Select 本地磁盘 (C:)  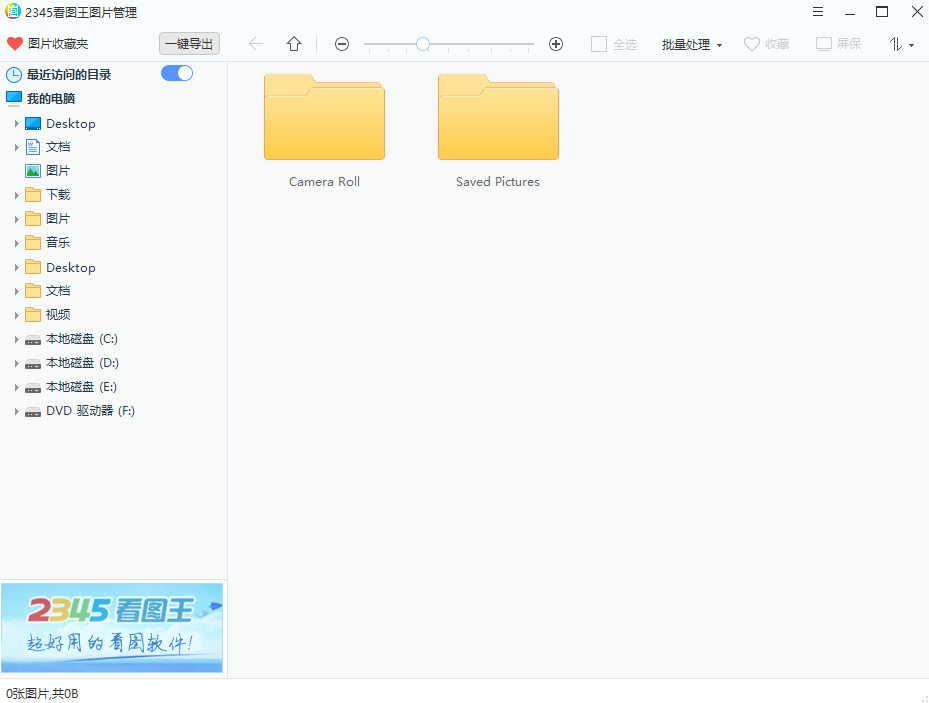coord(82,339)
